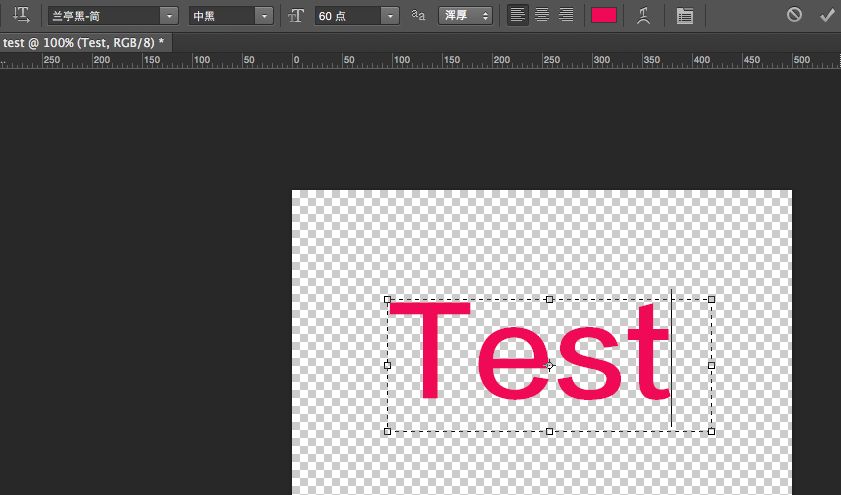The height and width of the screenshot is (495, 841).
Task: Open the font style dropdown
Action: tap(264, 16)
